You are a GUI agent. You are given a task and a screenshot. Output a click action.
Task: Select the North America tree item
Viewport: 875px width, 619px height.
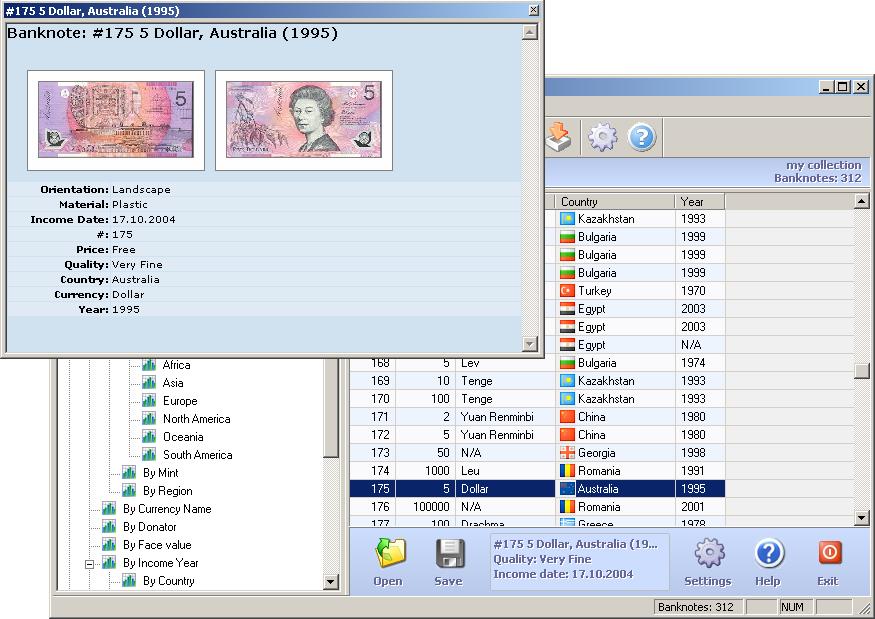click(196, 419)
